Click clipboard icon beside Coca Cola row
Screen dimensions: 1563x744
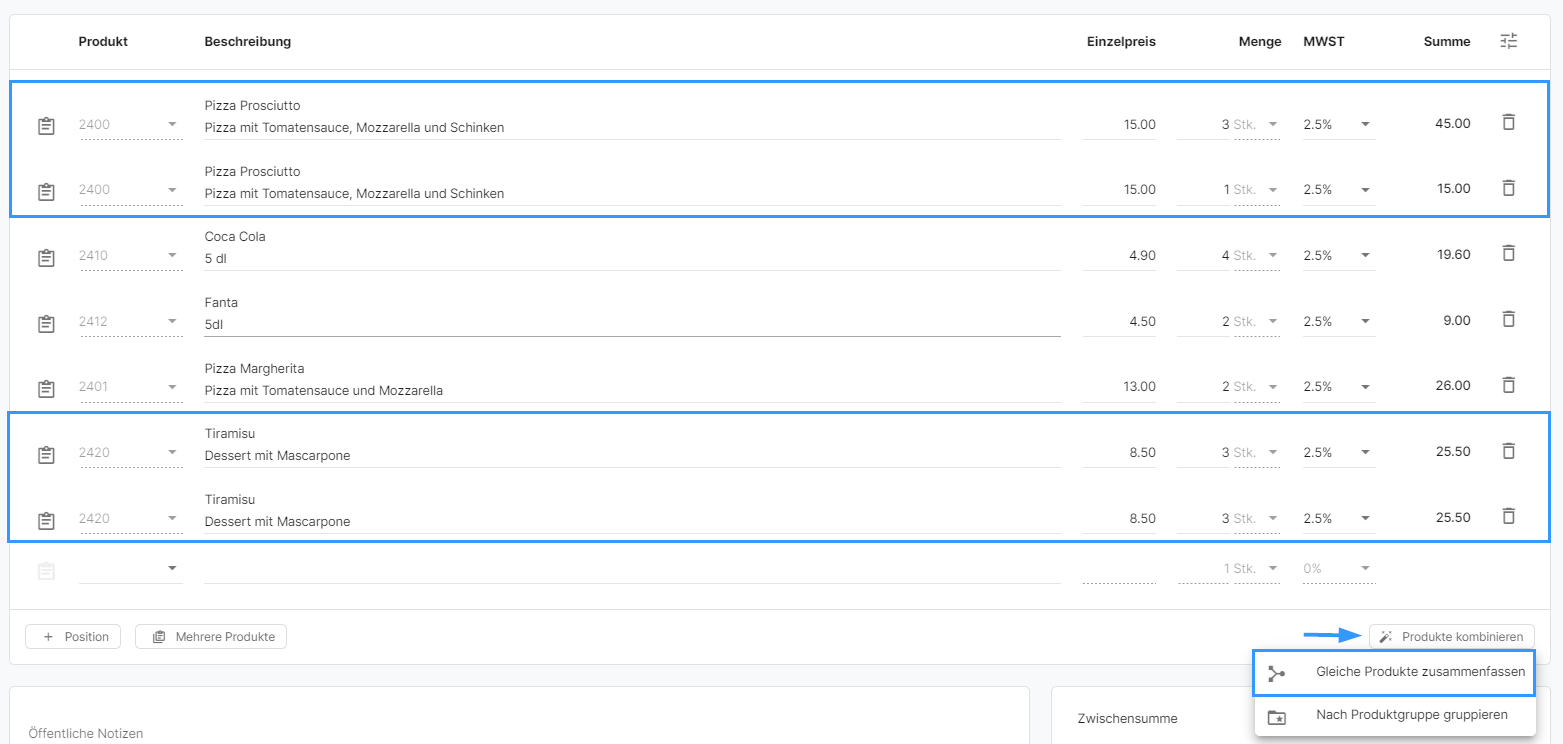[46, 257]
